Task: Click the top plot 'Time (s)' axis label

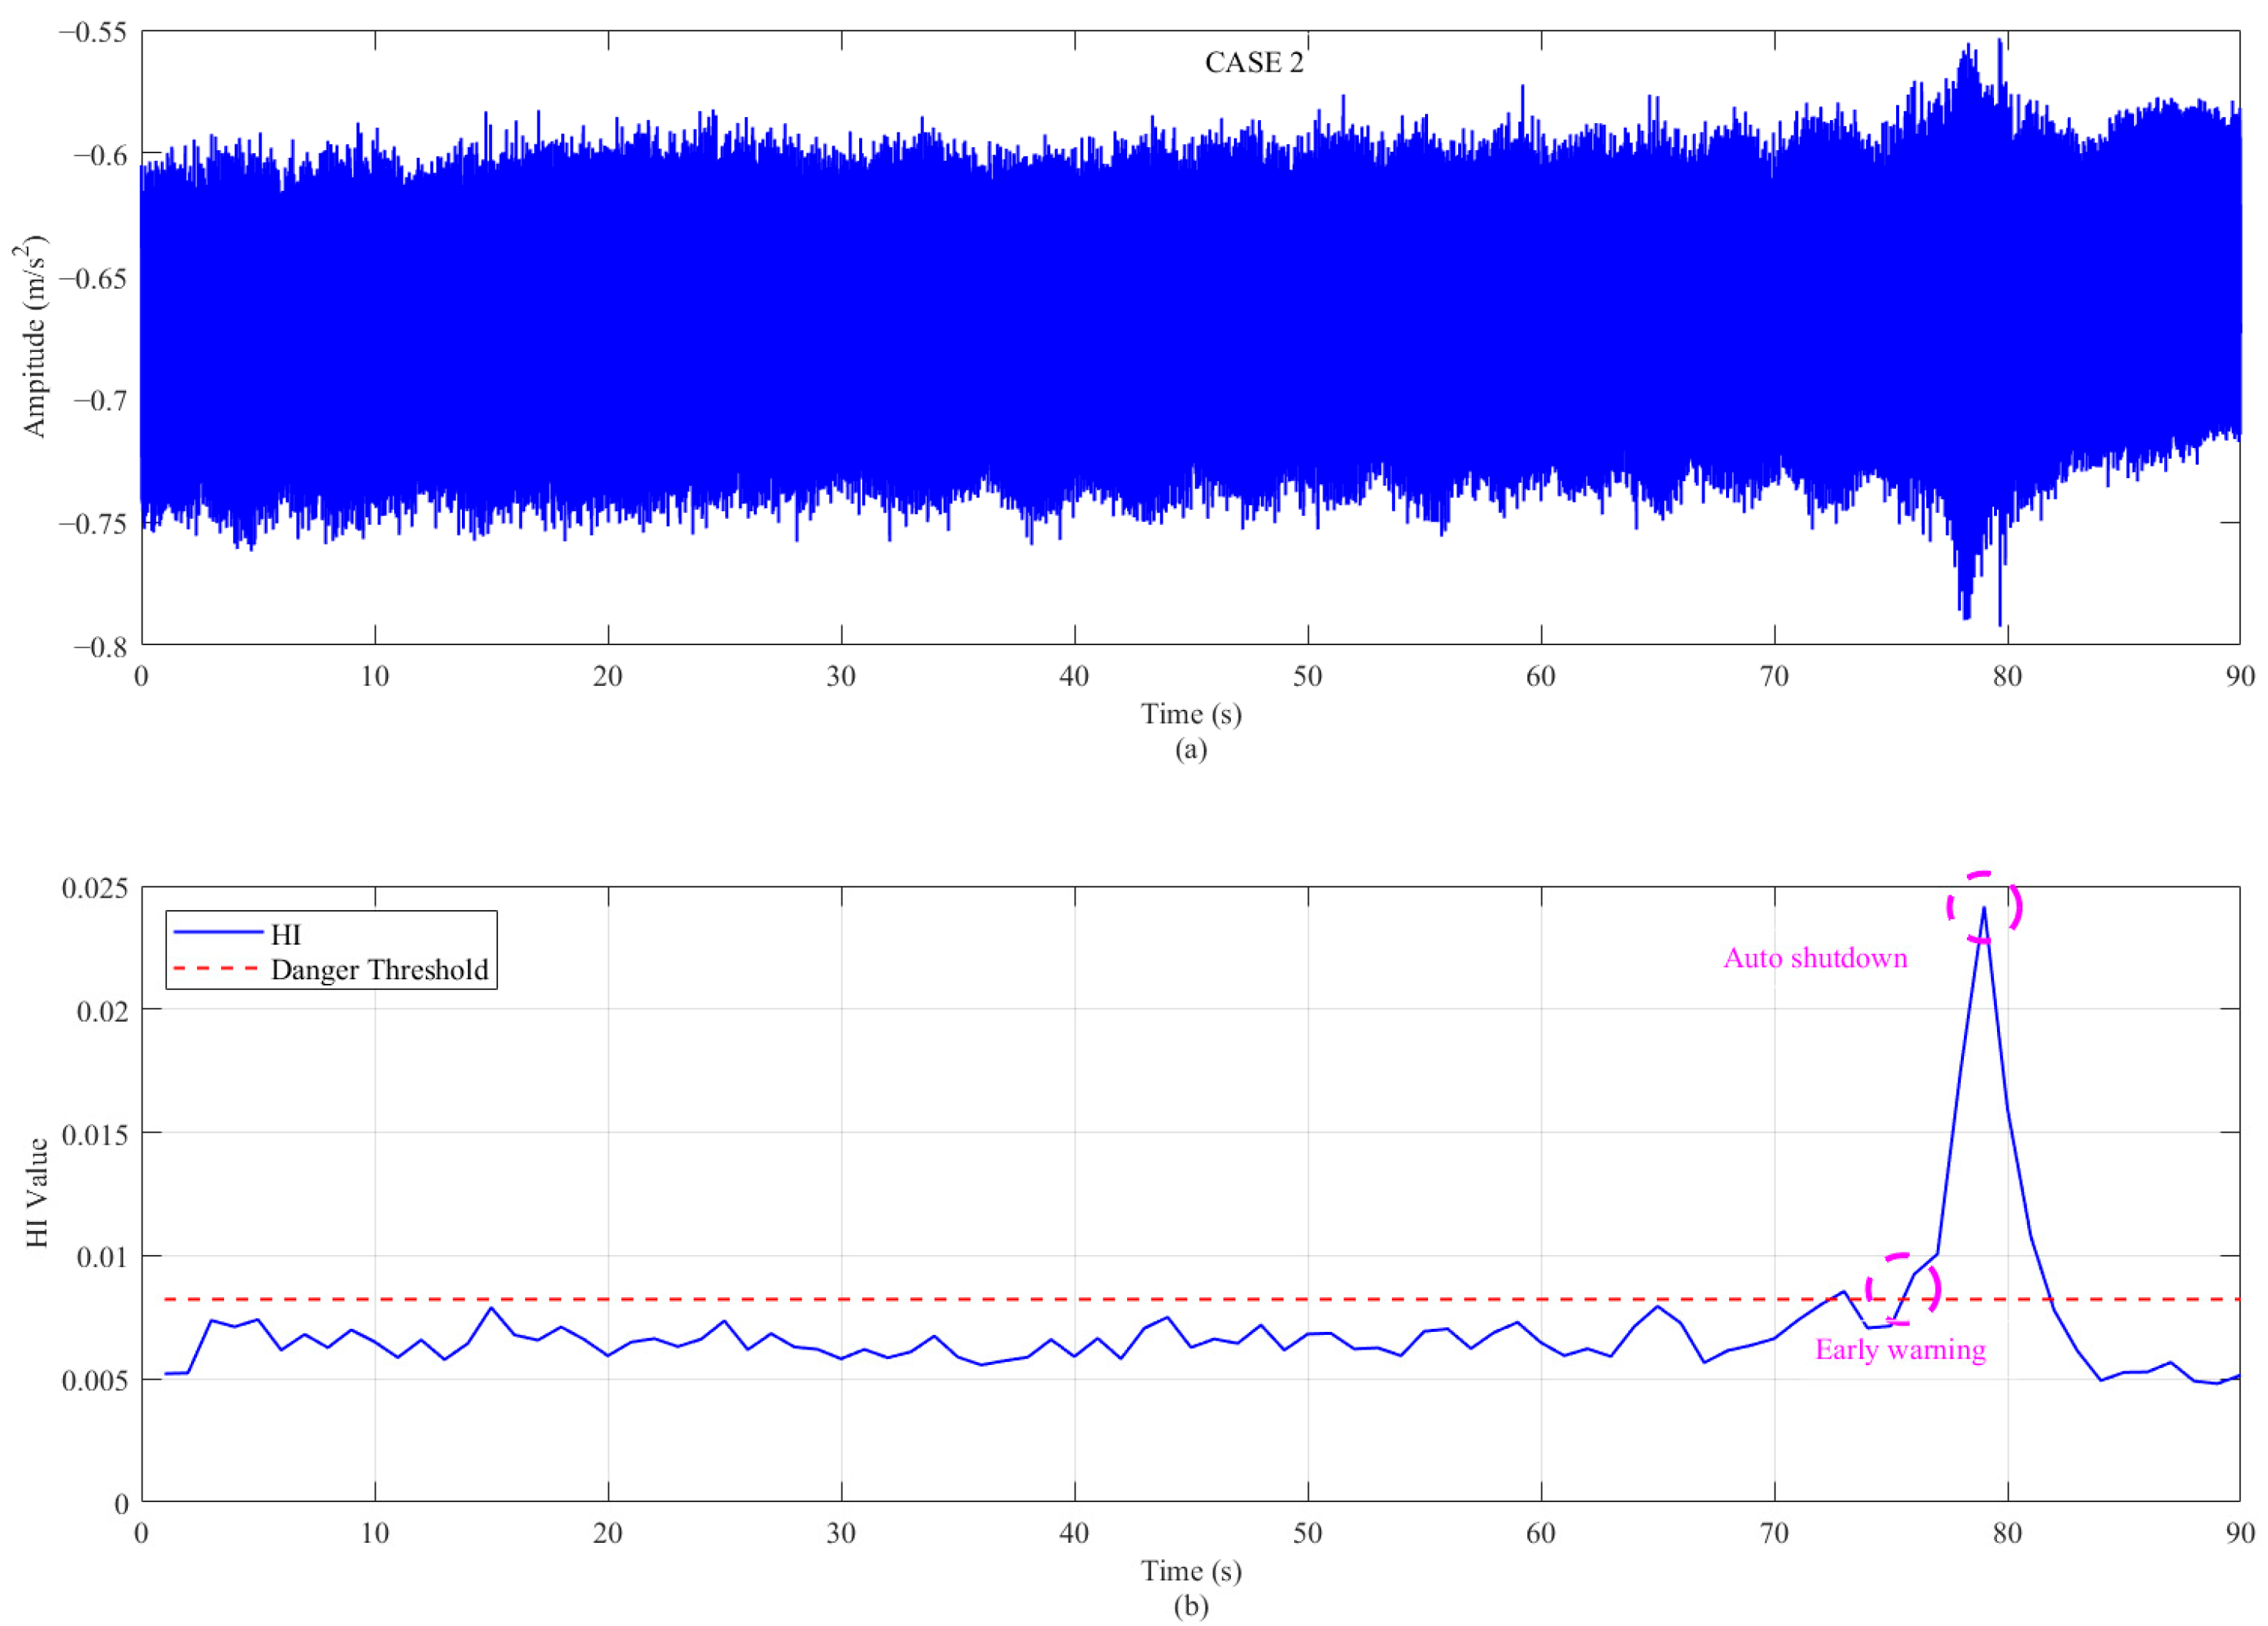Action: click(1191, 714)
